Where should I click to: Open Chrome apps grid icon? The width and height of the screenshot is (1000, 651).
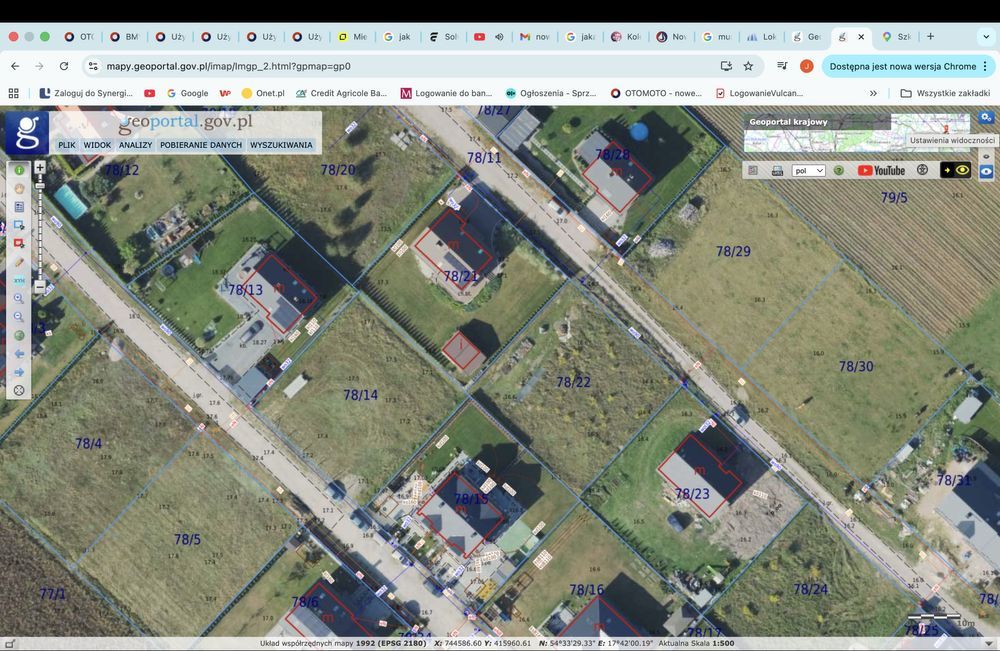(13, 93)
